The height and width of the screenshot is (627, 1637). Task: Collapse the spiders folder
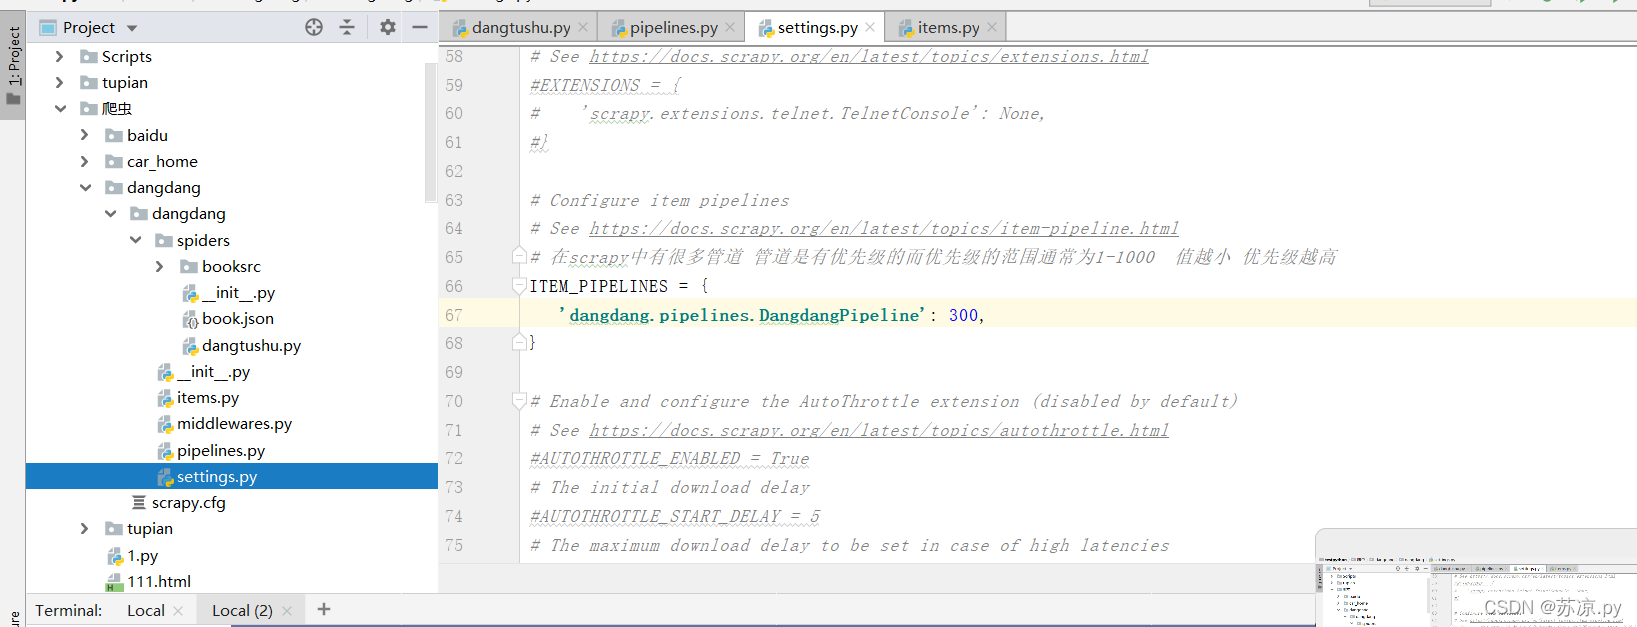tap(135, 240)
